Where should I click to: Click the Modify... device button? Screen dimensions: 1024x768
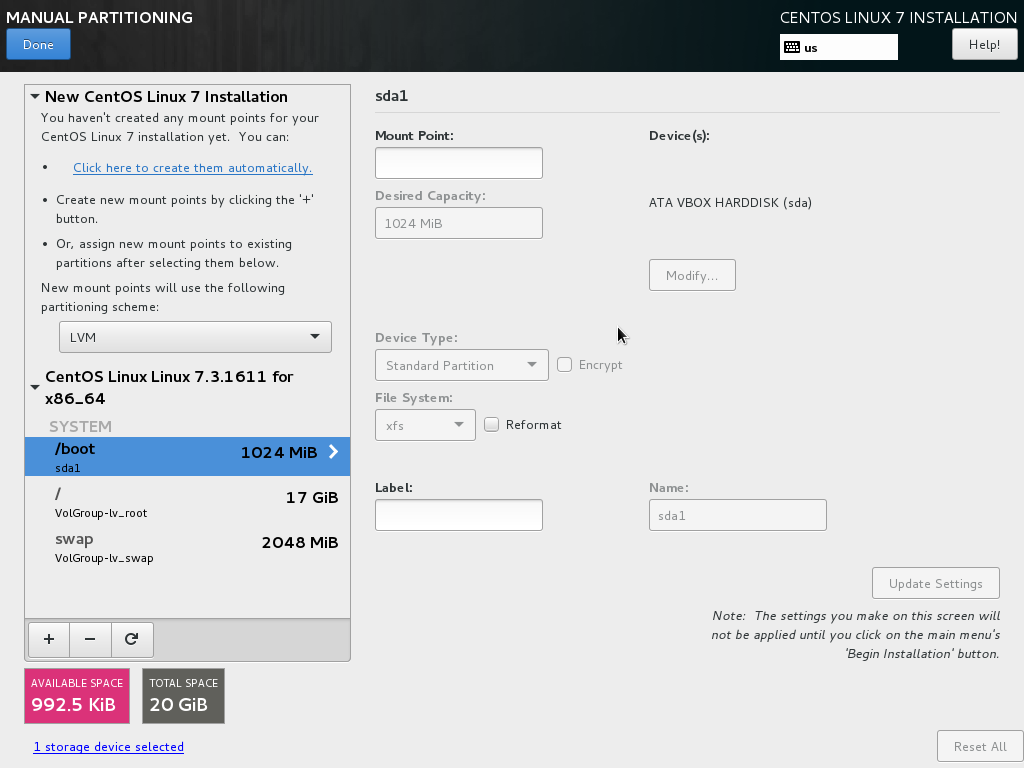coord(692,275)
